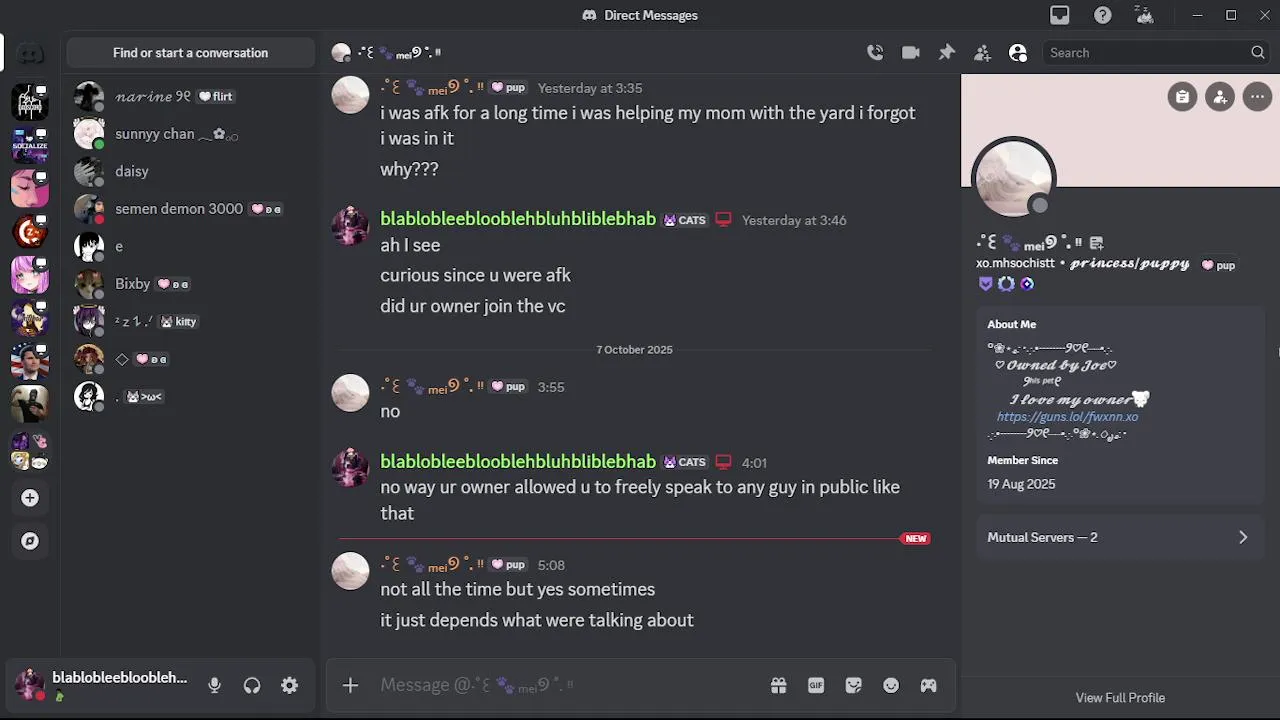Click the message input box
The height and width of the screenshot is (720, 1280).
click(565, 685)
